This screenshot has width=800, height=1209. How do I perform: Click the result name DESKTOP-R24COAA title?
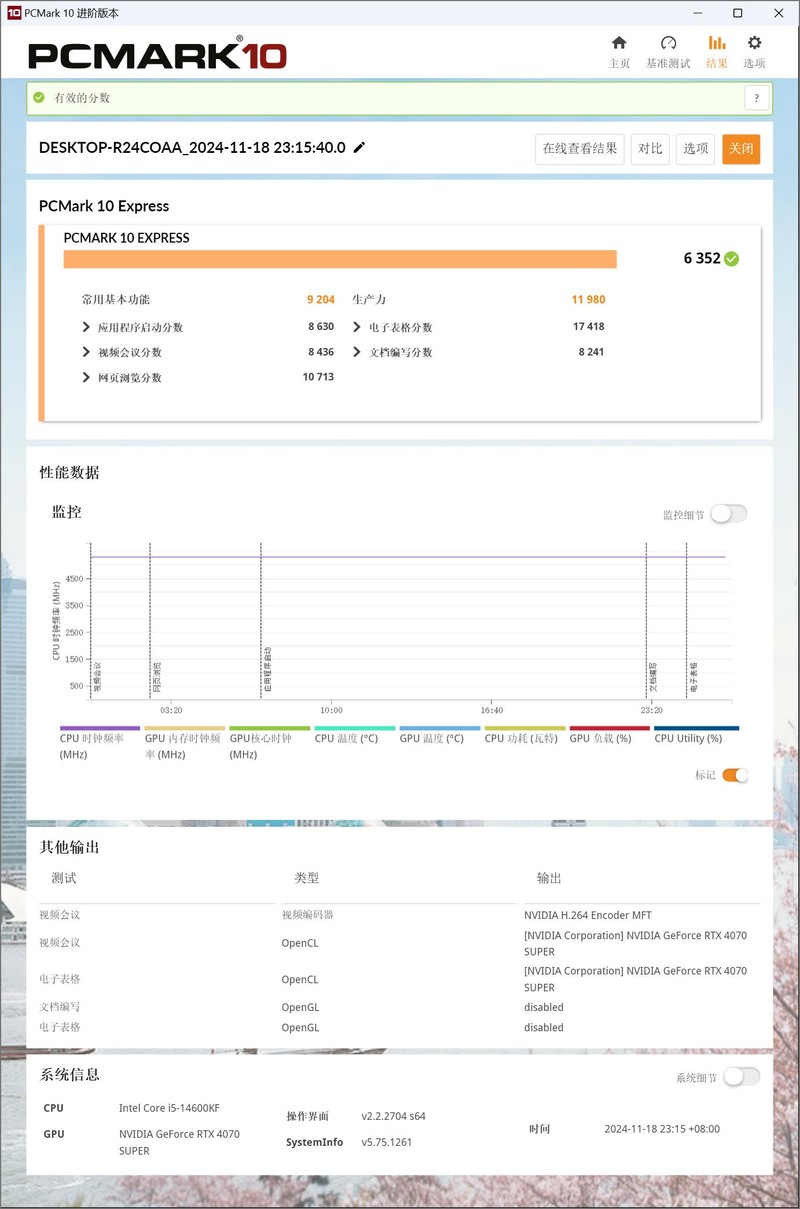[192, 147]
